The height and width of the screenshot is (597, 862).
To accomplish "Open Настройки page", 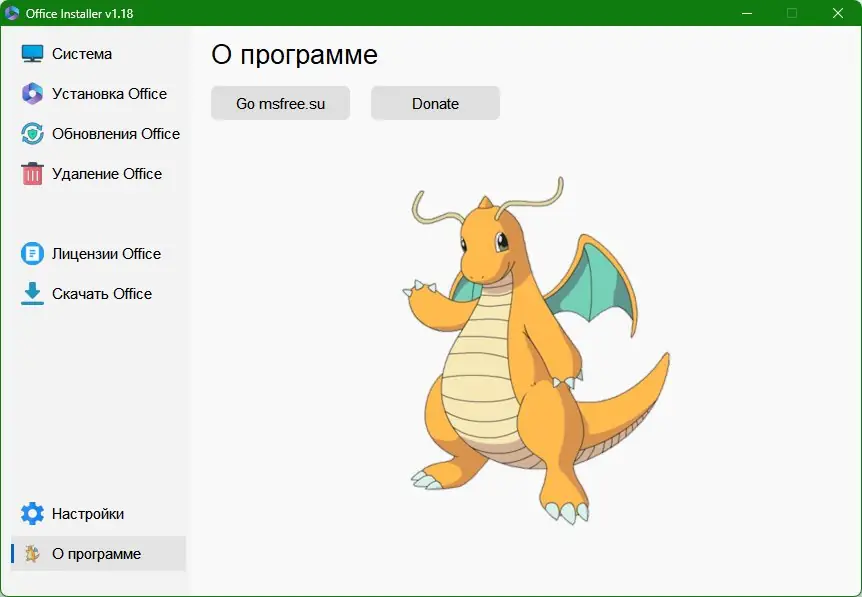I will [98, 513].
